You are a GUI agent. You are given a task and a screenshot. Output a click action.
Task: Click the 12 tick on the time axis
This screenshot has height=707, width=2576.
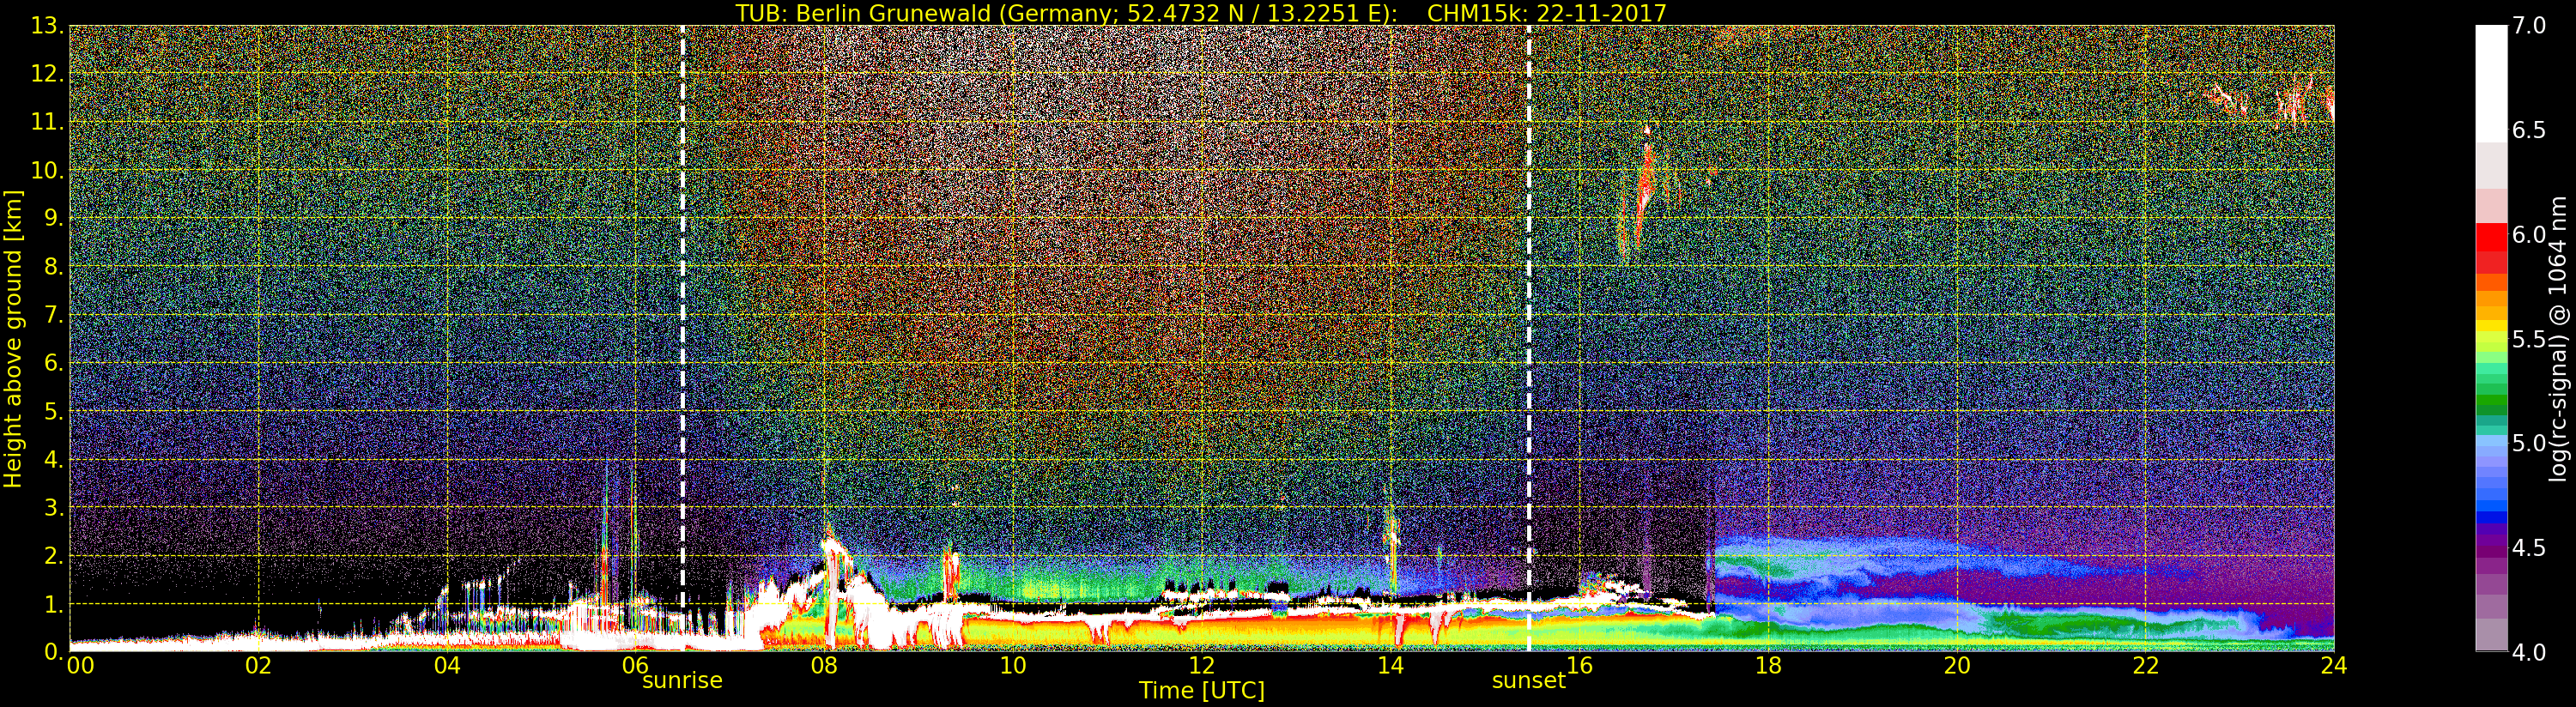tap(1201, 666)
